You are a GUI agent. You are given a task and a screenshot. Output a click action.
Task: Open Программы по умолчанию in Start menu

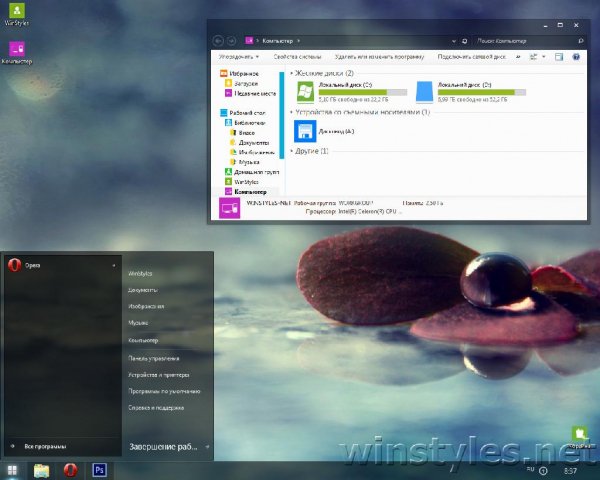(x=164, y=392)
